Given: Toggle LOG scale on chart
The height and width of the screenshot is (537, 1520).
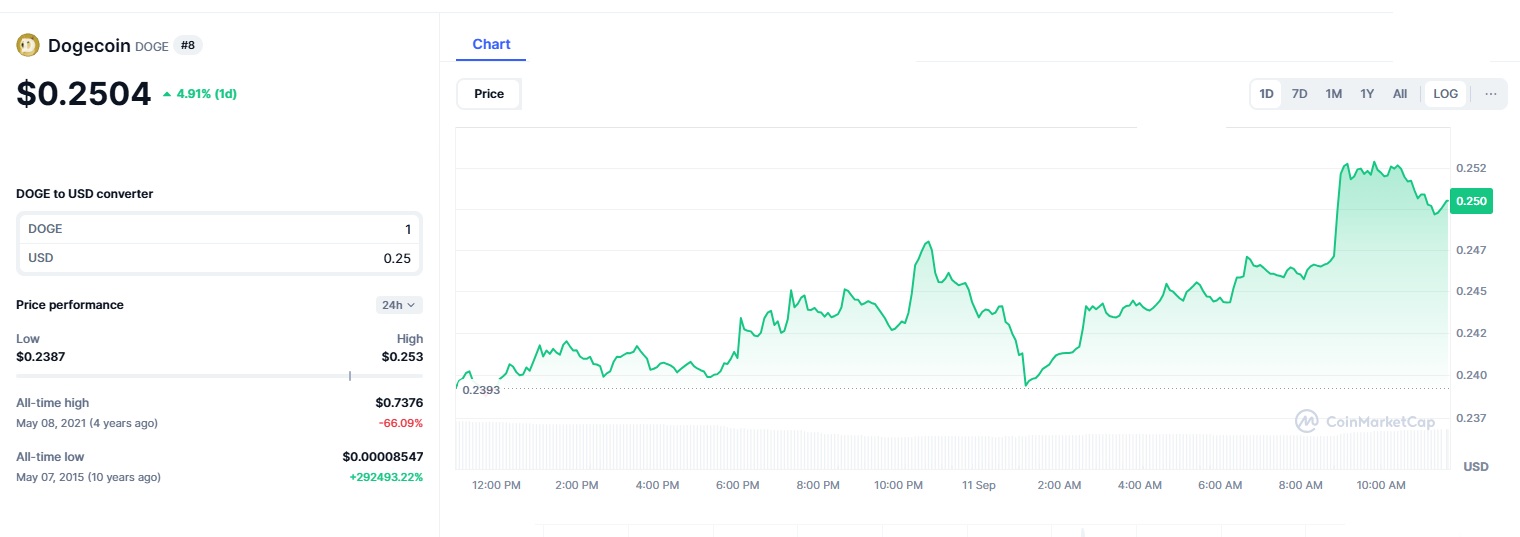Looking at the screenshot, I should (1445, 94).
